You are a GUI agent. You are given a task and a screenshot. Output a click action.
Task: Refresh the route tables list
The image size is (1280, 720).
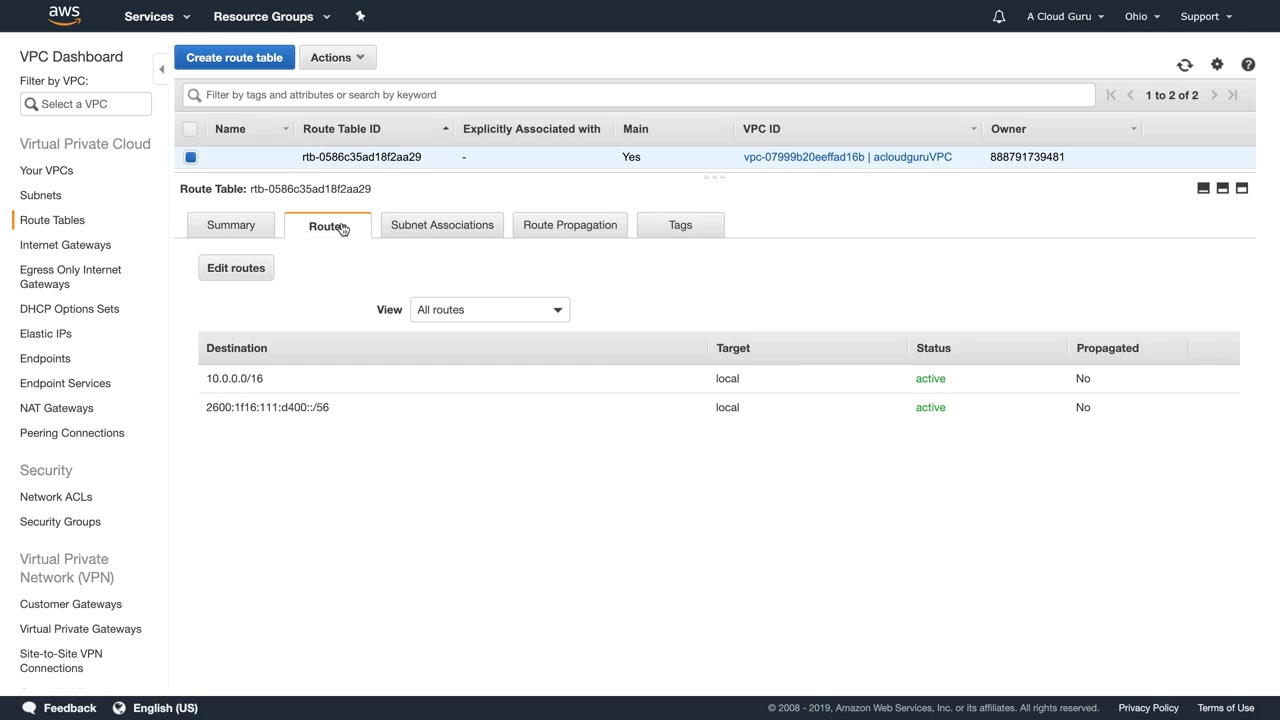pos(1184,65)
